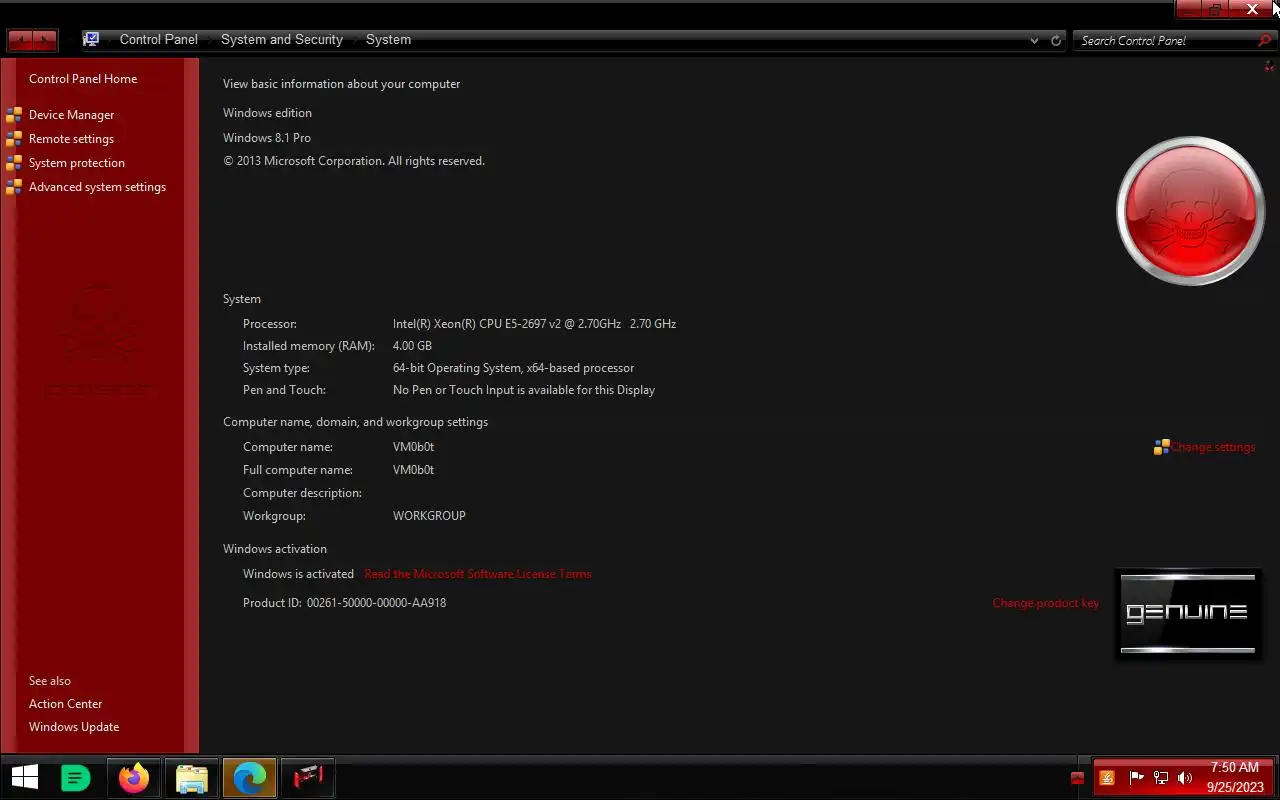Image resolution: width=1280 pixels, height=800 pixels.
Task: Expand the address bar history dropdown
Action: [1034, 41]
